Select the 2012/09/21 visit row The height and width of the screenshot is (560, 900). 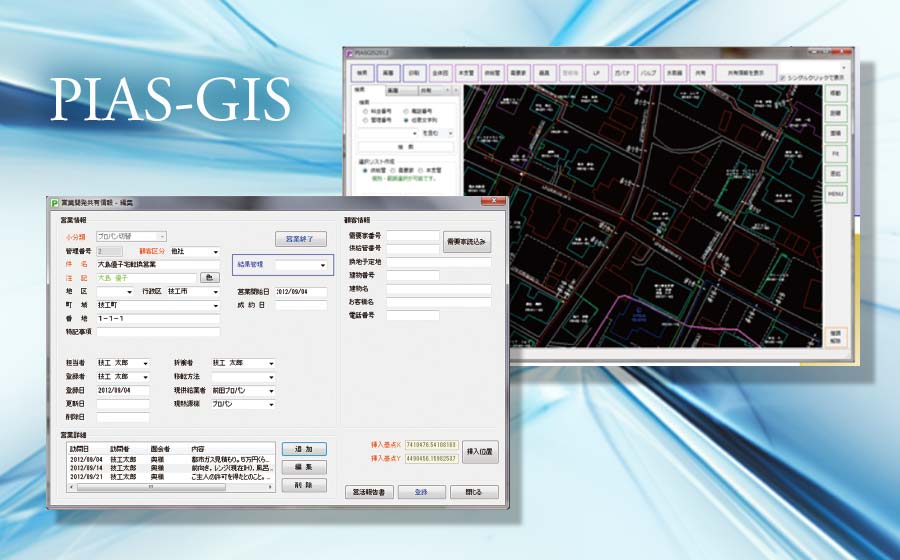pyautogui.click(x=171, y=477)
